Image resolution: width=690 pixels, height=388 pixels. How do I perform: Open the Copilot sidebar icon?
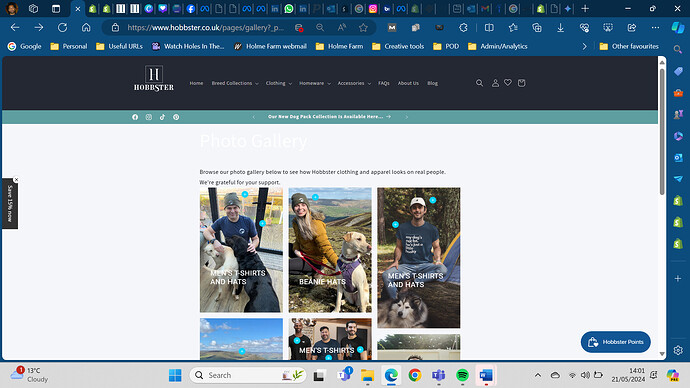coord(678,27)
